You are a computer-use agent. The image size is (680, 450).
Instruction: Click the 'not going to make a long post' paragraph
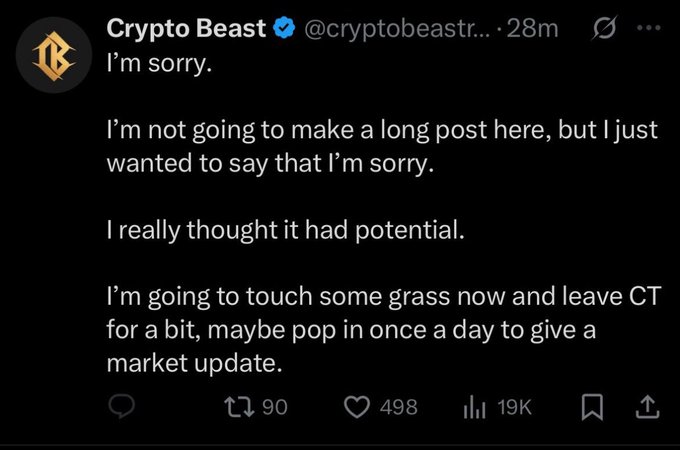(382, 147)
